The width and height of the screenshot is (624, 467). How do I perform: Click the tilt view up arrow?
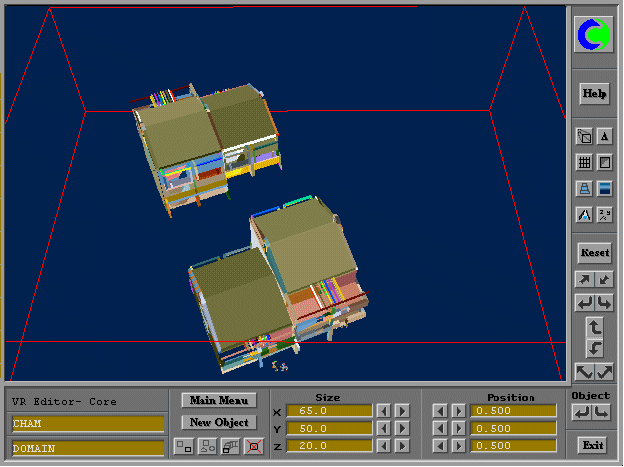point(595,327)
